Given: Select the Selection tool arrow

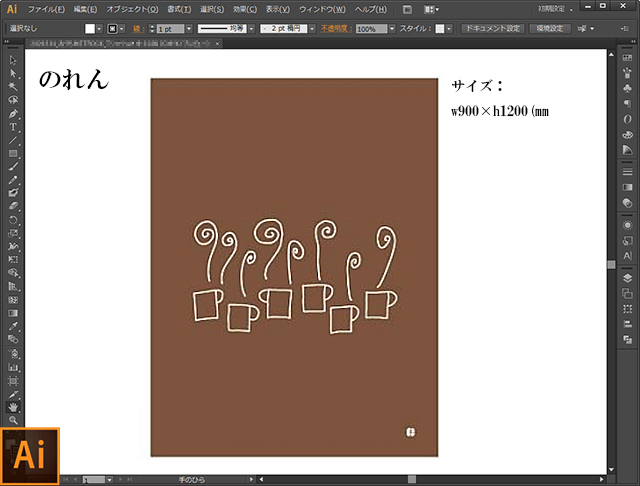Looking at the screenshot, I should pyautogui.click(x=13, y=61).
